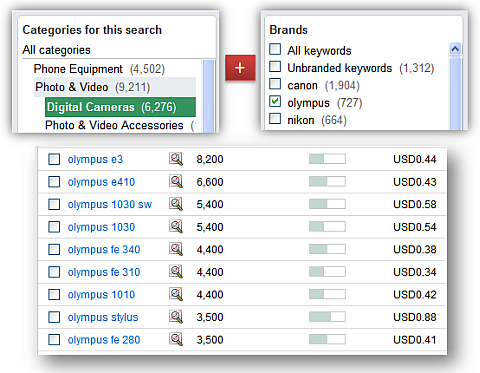Screen dimensions: 480x373
Task: Click the olympus e410 keyword link
Action: (x=101, y=182)
